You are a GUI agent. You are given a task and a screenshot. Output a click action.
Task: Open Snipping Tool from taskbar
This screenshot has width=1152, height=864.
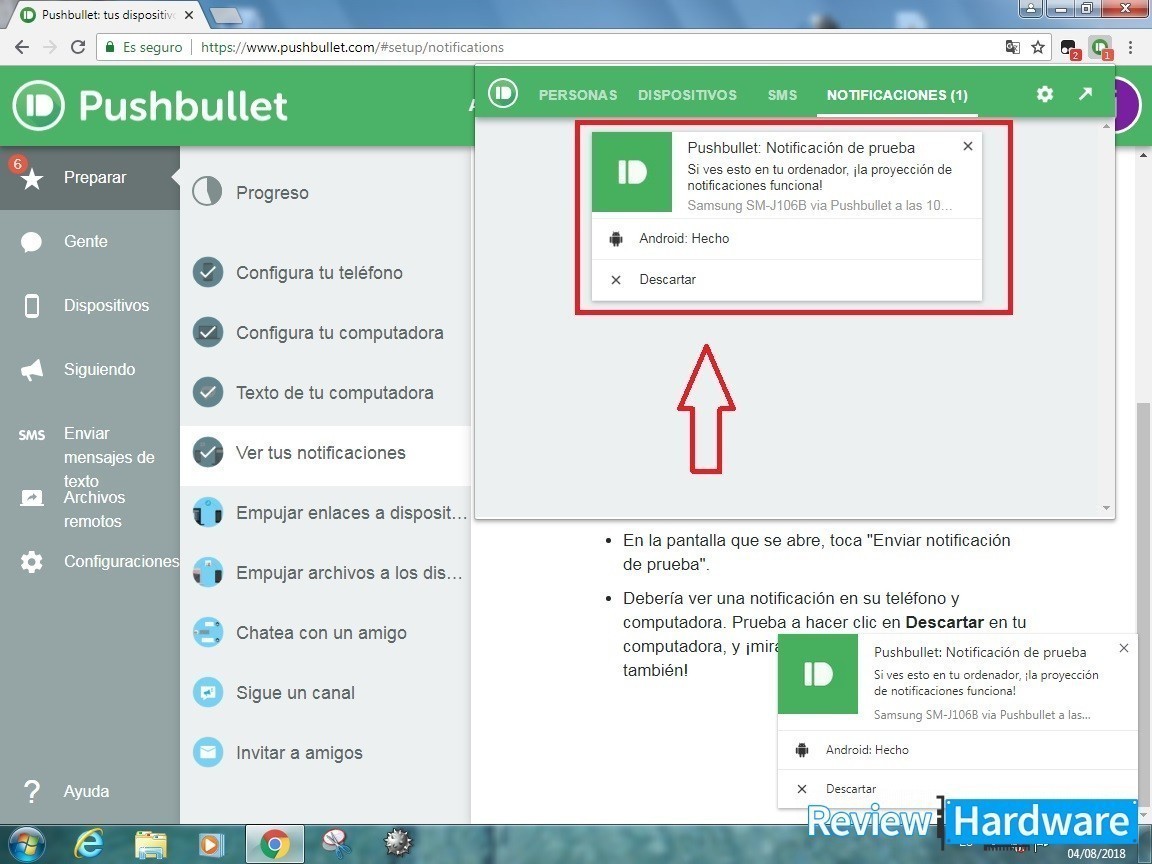[x=337, y=844]
